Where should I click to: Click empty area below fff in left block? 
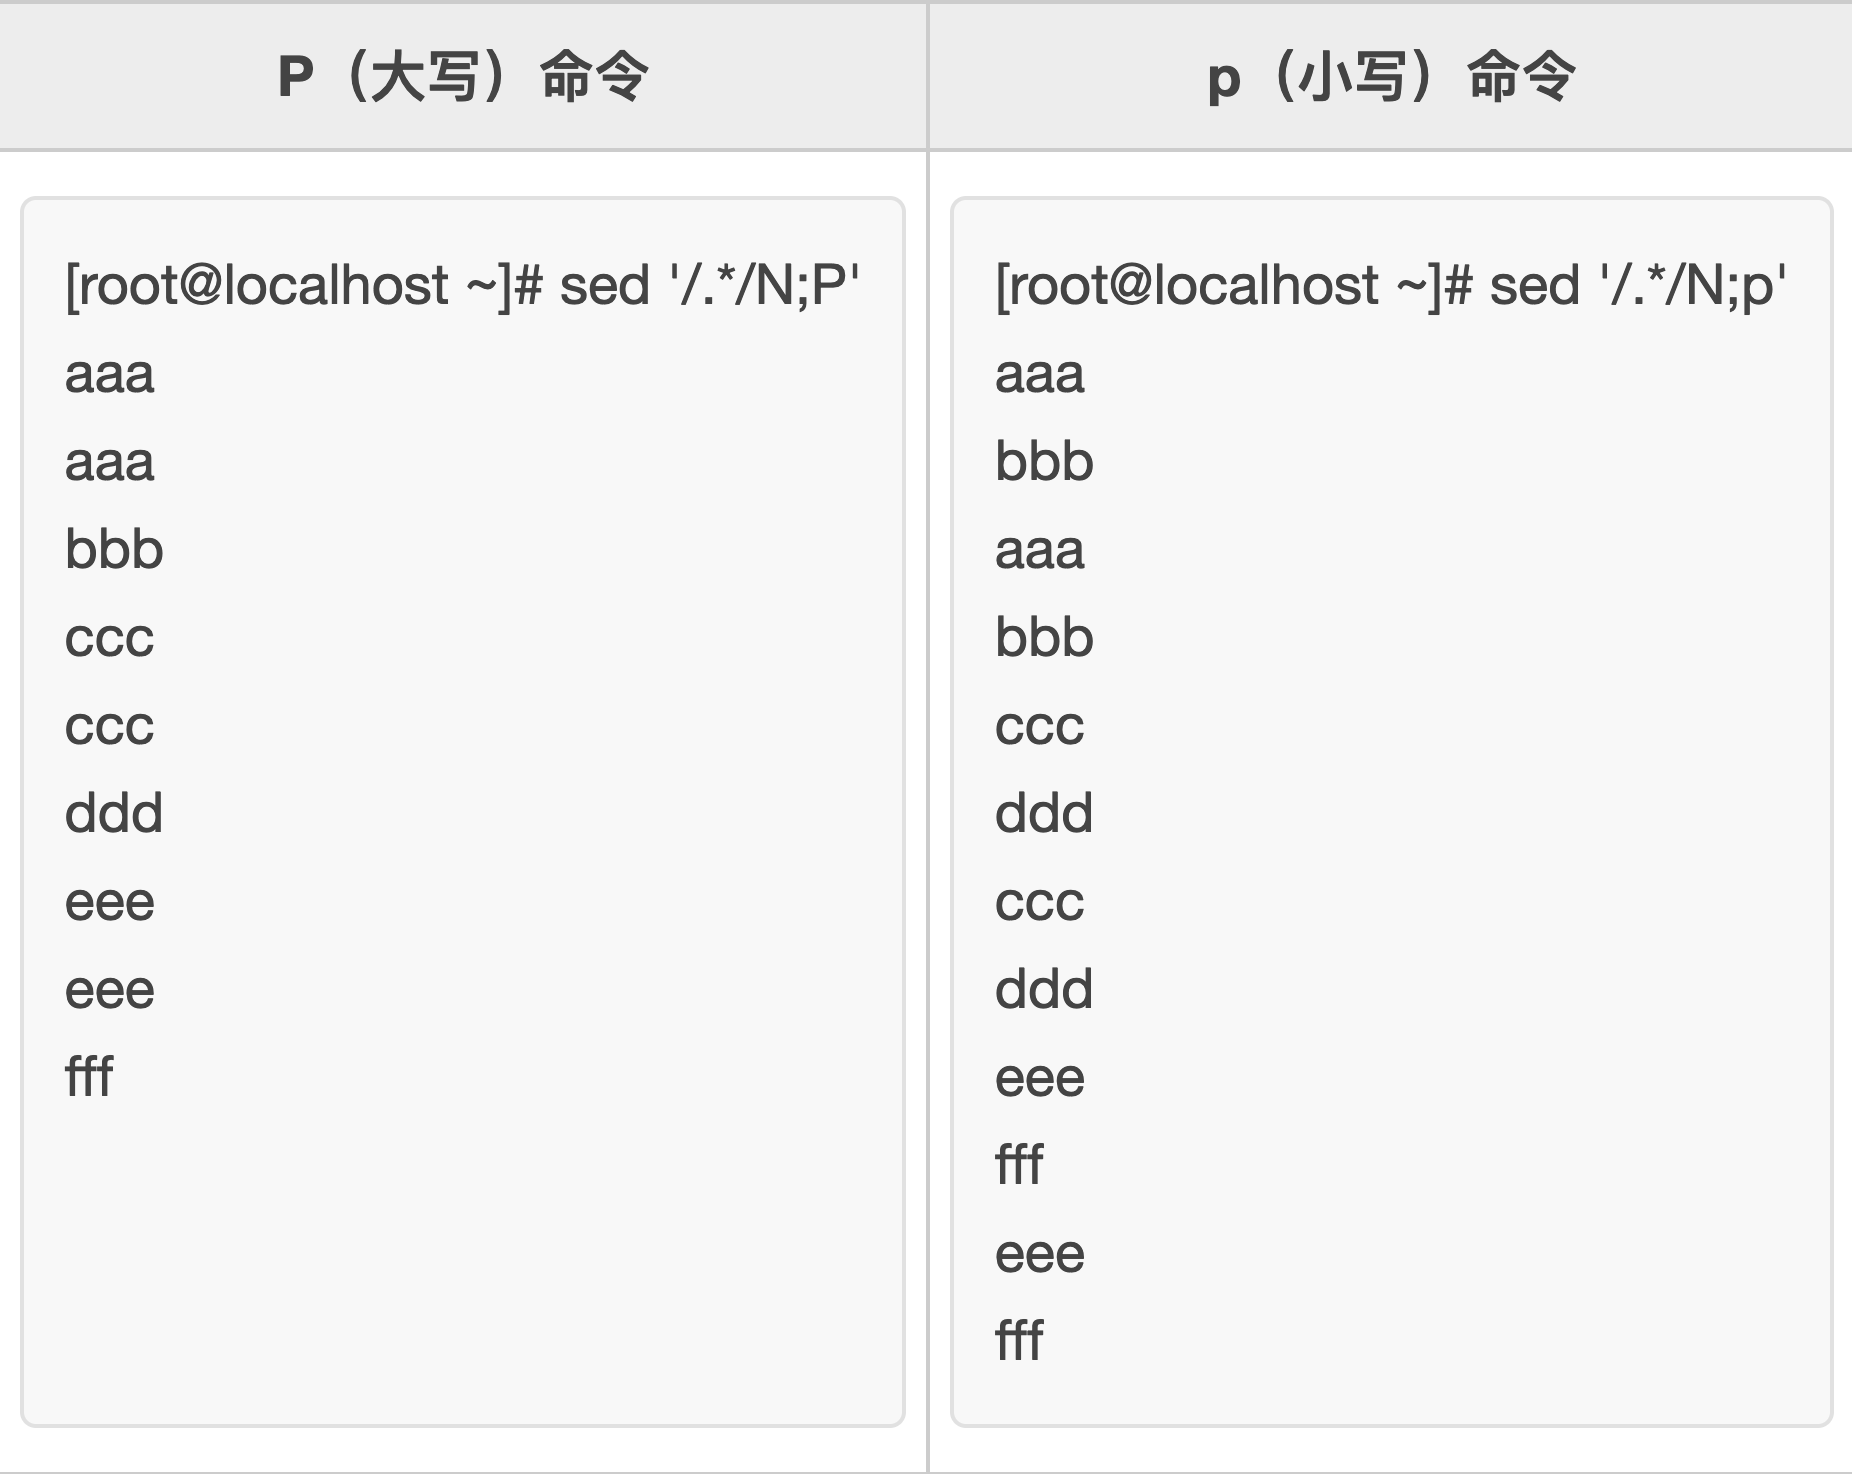(463, 1260)
